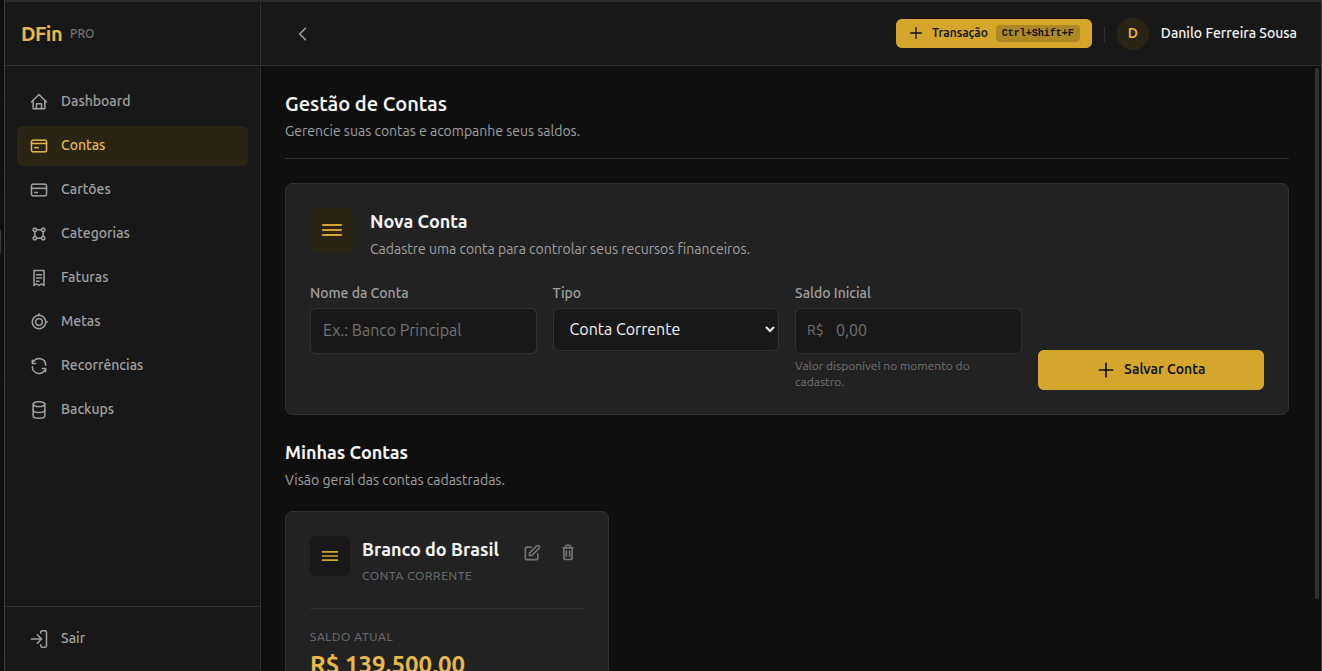The height and width of the screenshot is (671, 1322).
Task: Open the Dashboard menu item
Action: click(x=132, y=101)
